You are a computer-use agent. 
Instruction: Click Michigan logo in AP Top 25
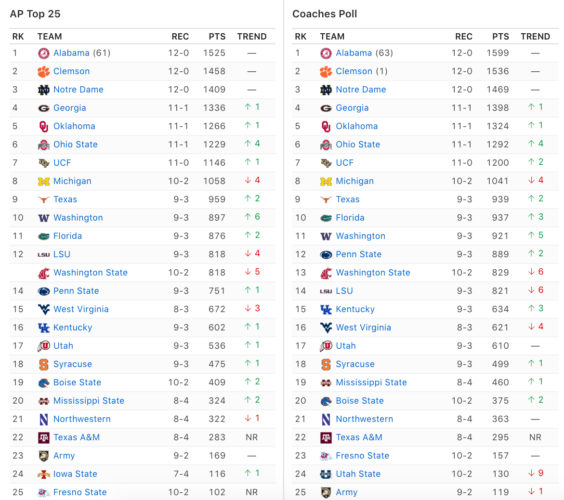pos(44,181)
